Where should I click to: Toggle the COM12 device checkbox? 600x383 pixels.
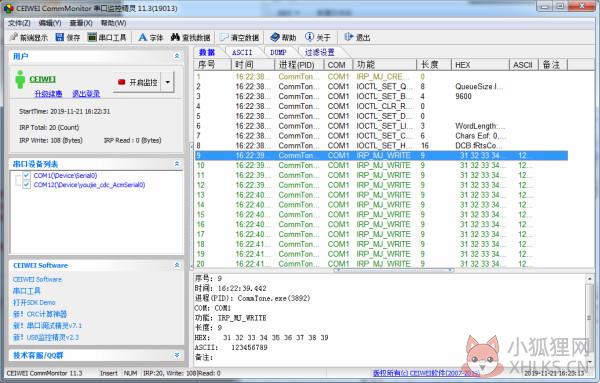click(26, 185)
